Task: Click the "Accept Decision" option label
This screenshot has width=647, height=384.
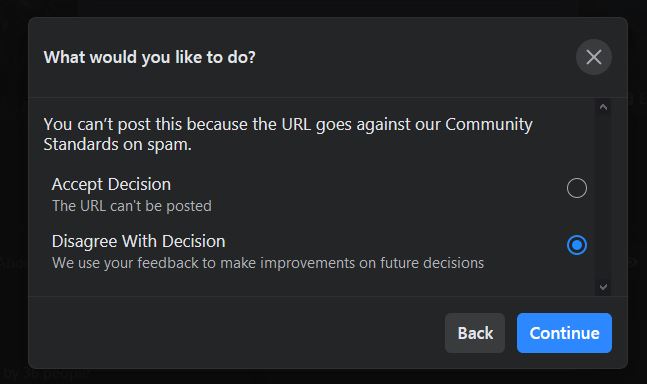Action: click(x=111, y=184)
